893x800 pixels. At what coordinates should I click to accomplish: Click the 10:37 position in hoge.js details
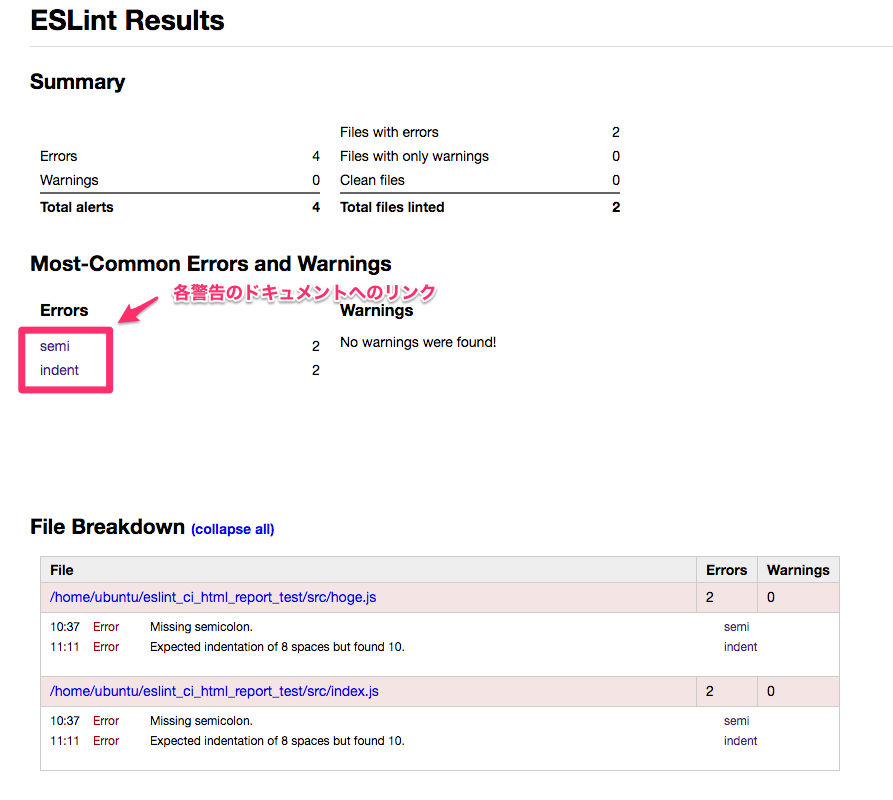[x=64, y=627]
